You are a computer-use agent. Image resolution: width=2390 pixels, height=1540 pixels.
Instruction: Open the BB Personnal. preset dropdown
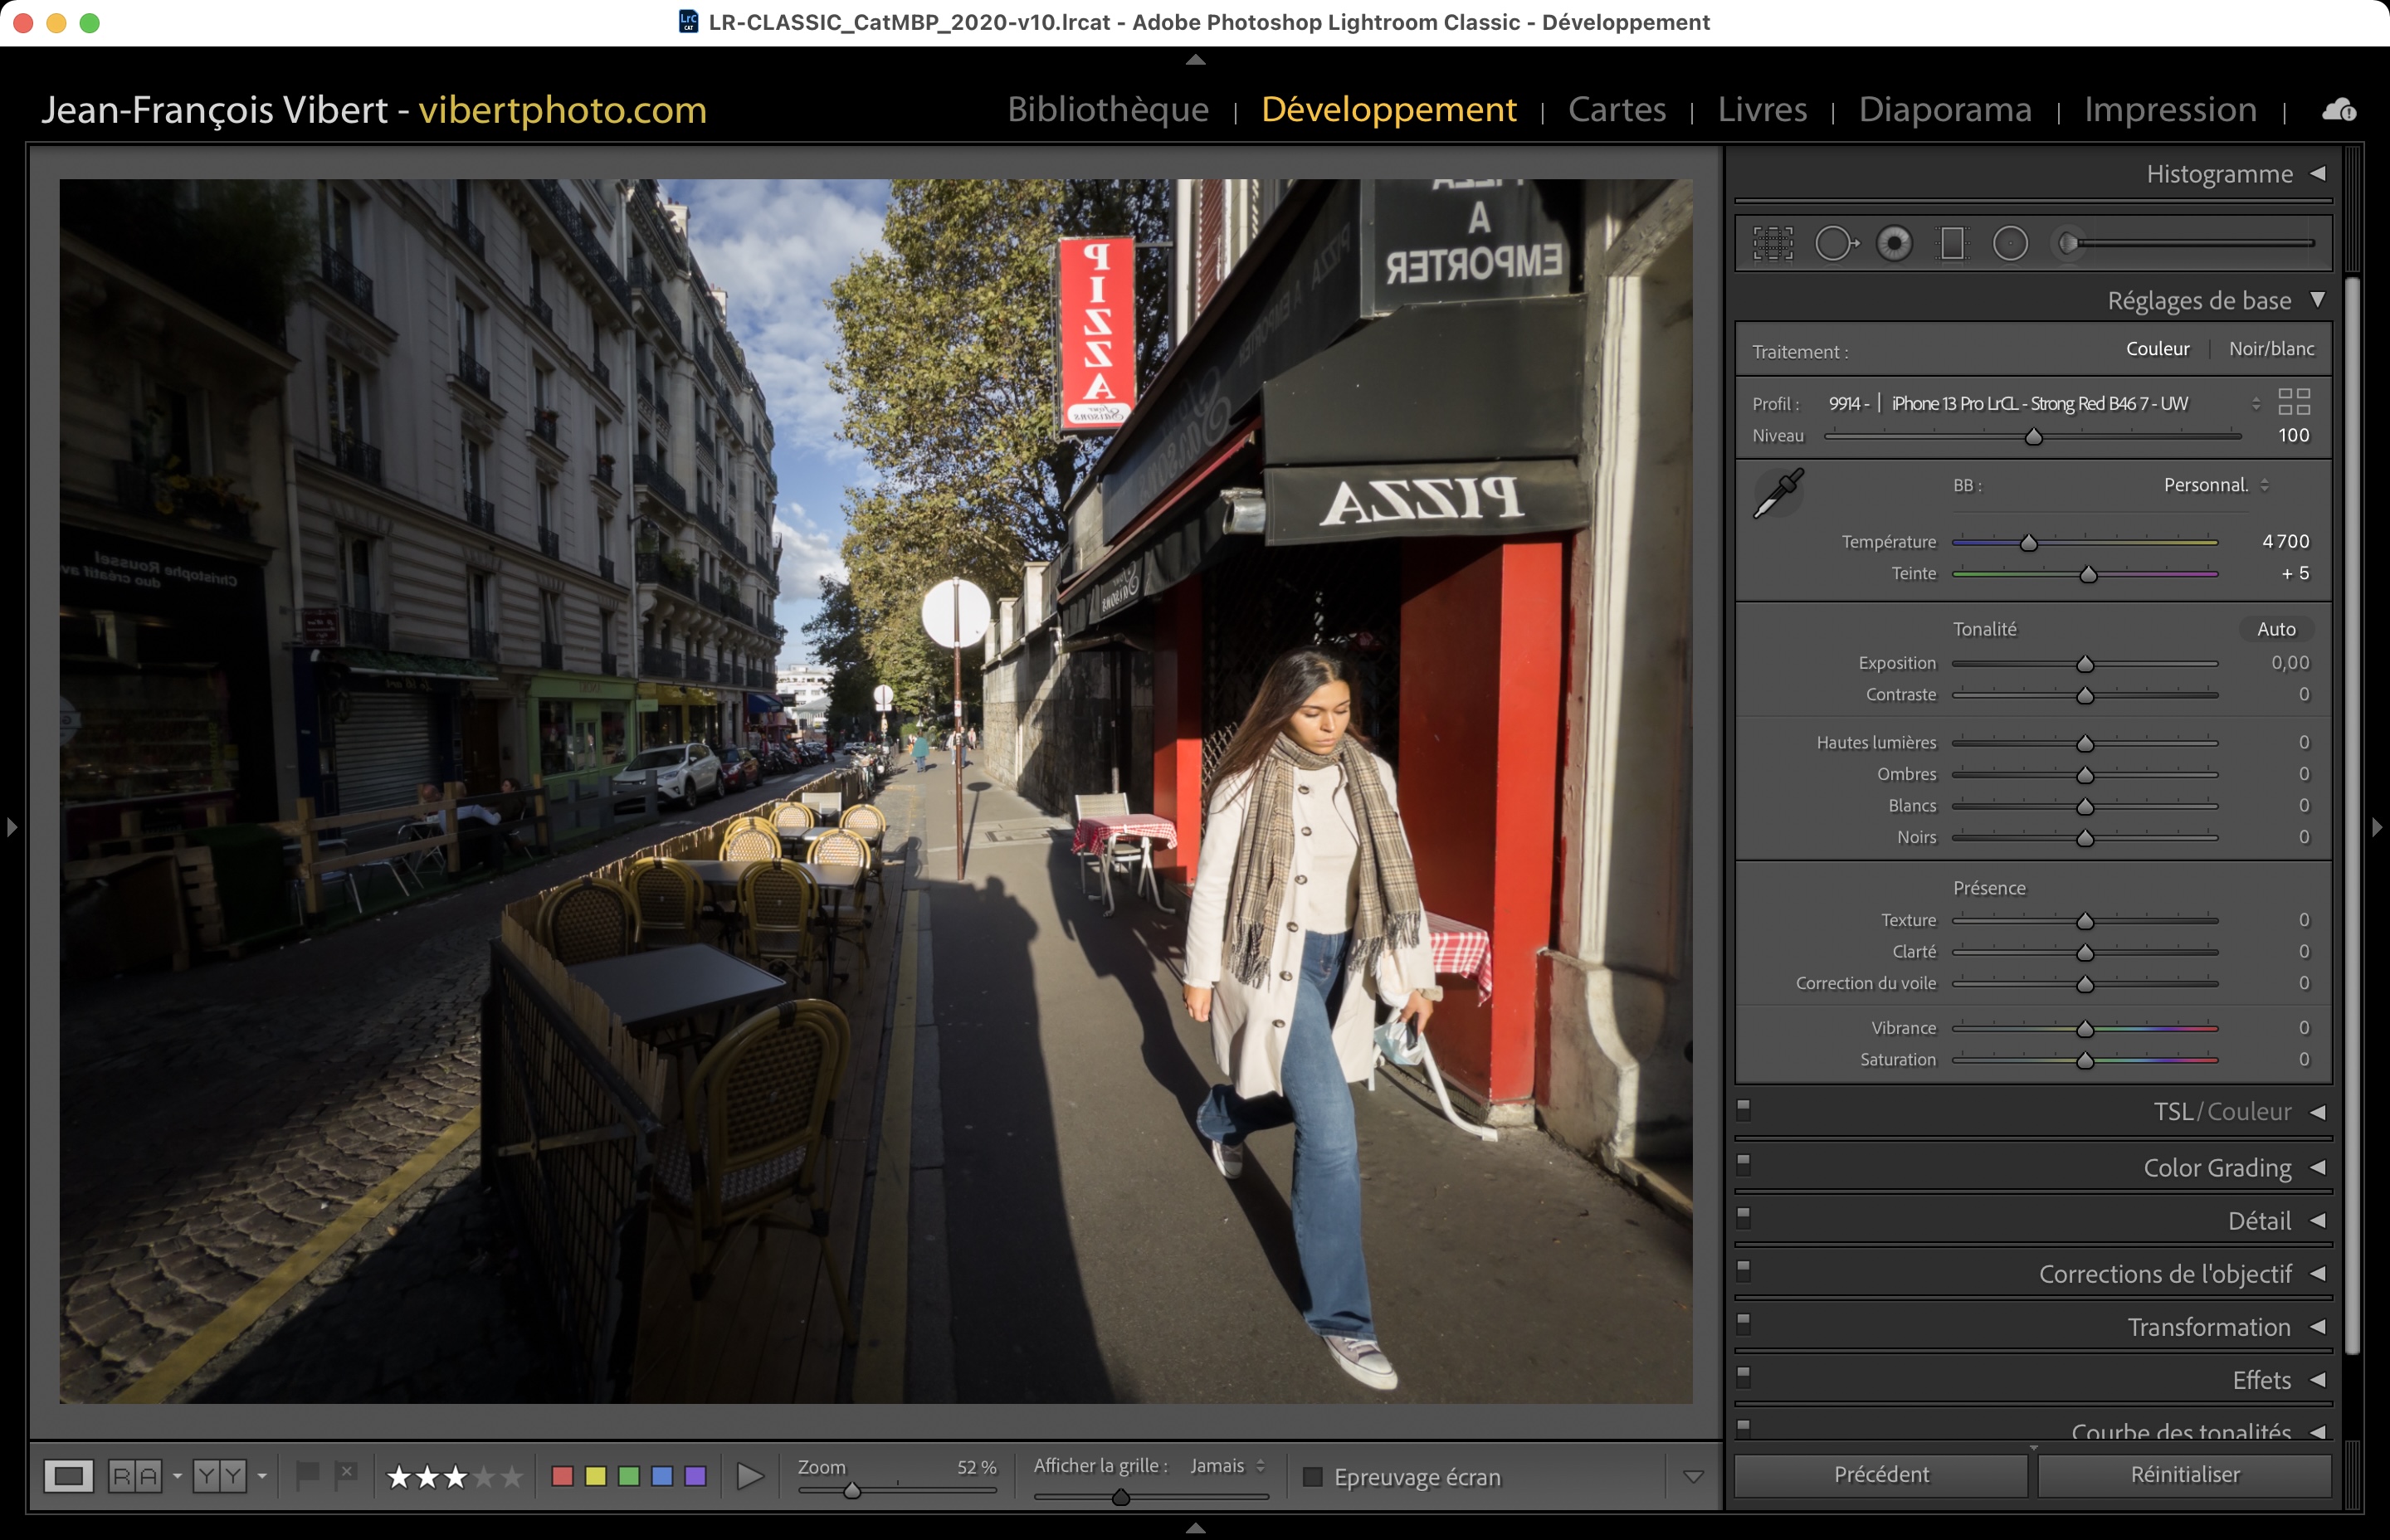pos(2215,485)
